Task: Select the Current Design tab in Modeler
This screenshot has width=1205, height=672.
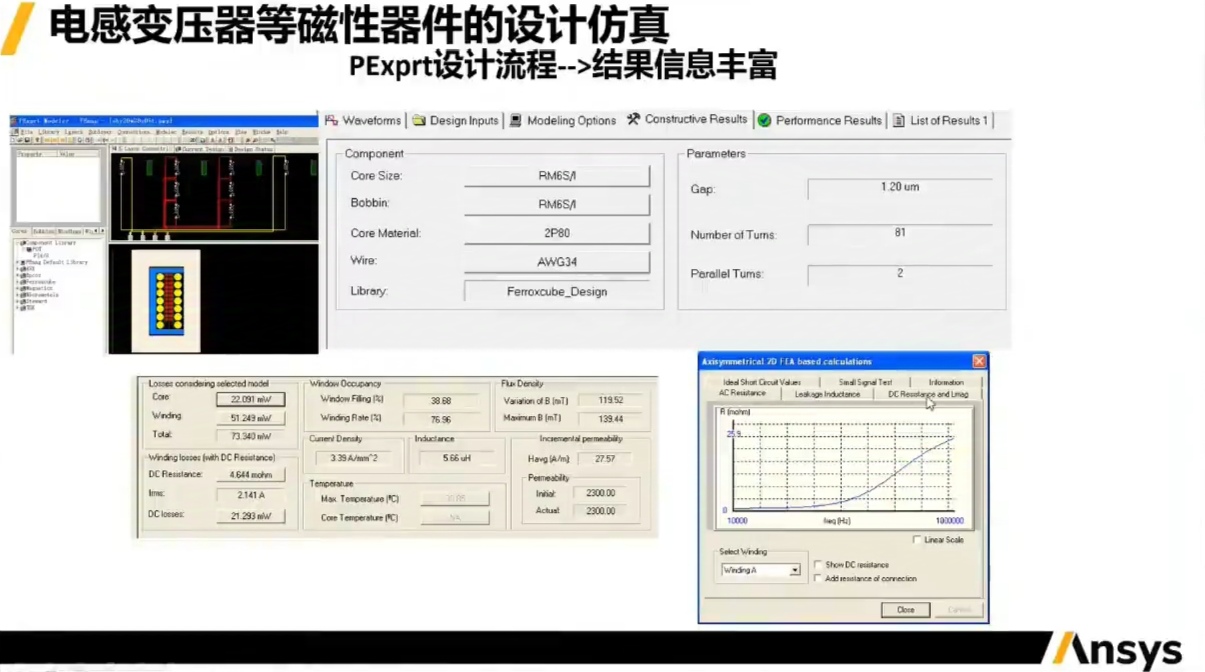Action: point(199,149)
